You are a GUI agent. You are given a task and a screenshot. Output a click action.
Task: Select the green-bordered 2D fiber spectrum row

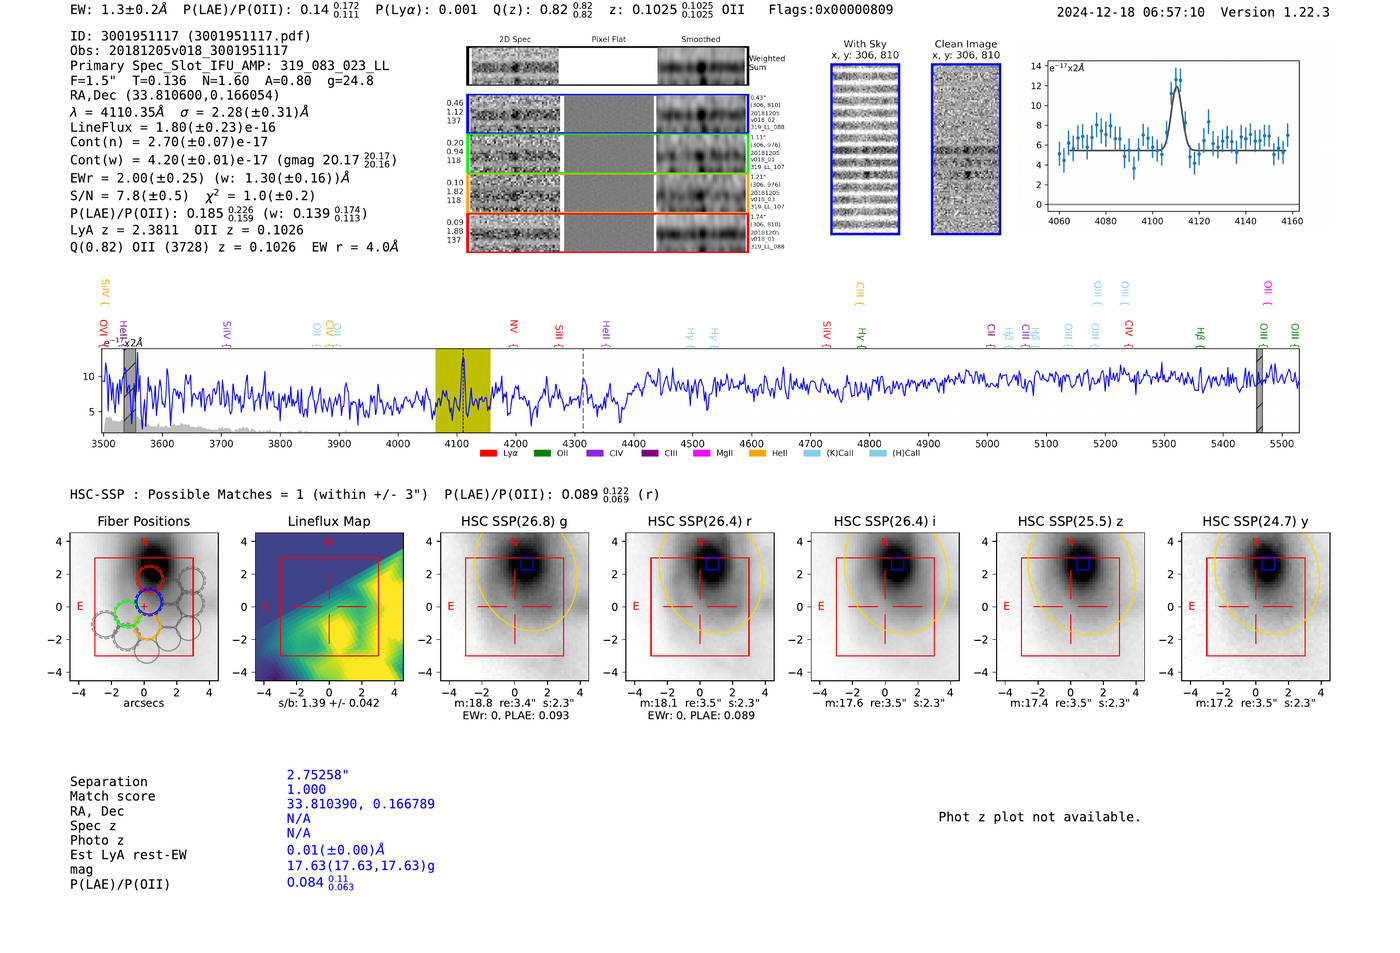tap(607, 153)
